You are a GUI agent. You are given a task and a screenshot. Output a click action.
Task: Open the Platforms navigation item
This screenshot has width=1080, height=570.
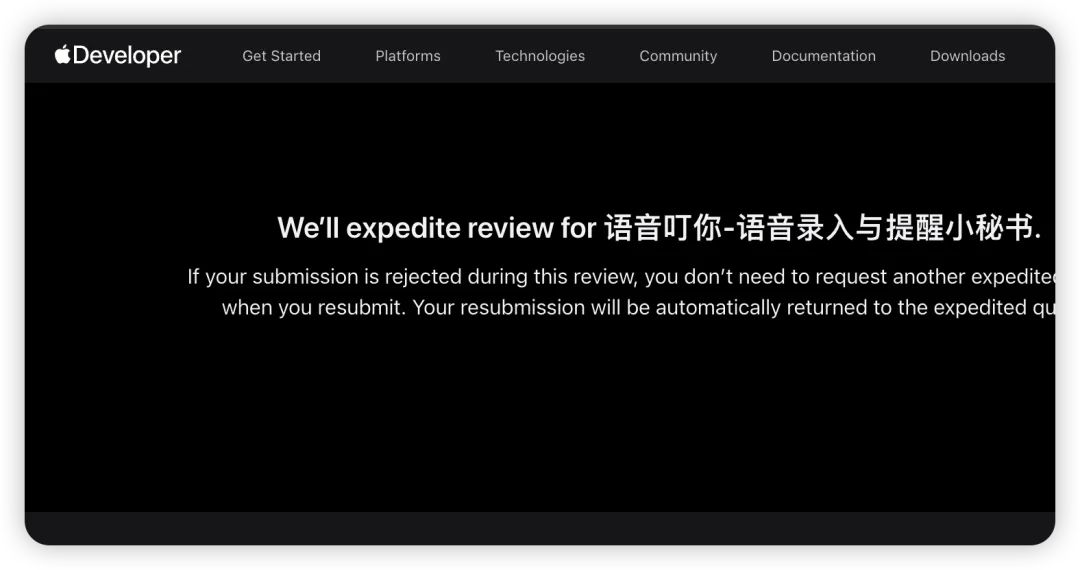(x=408, y=56)
